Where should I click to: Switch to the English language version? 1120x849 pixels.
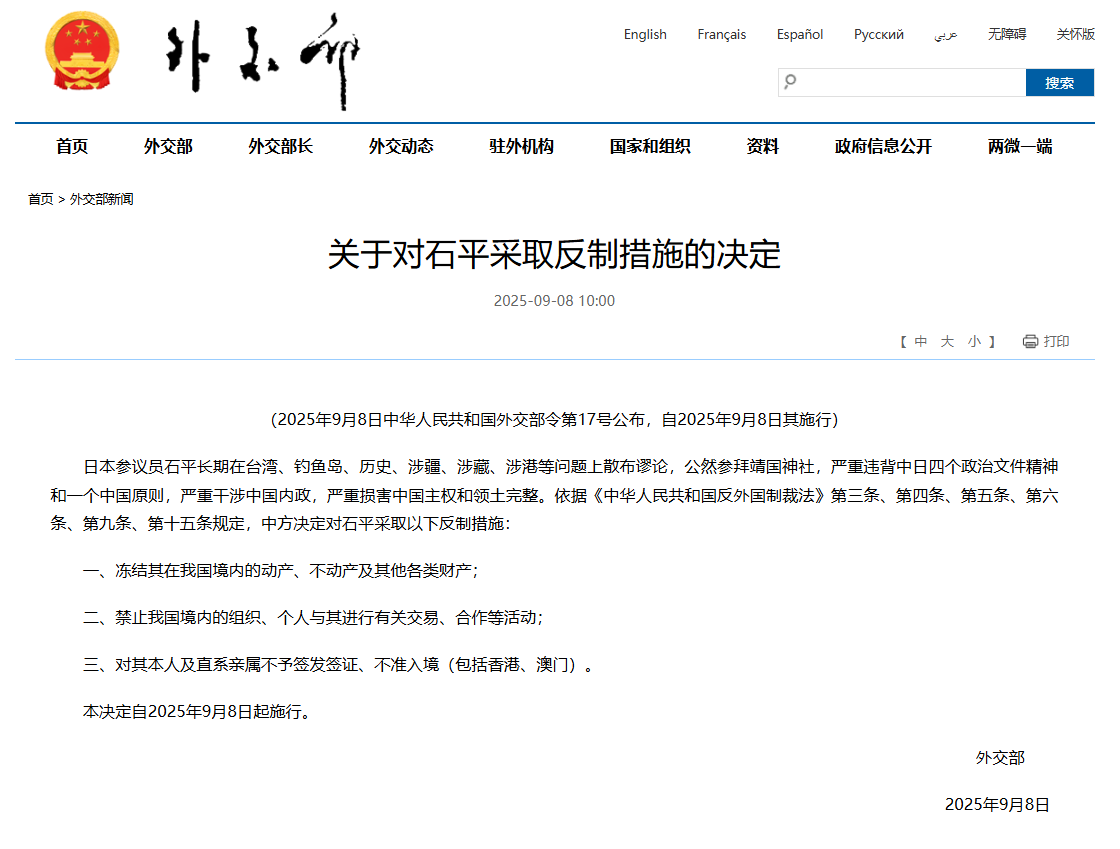(645, 34)
